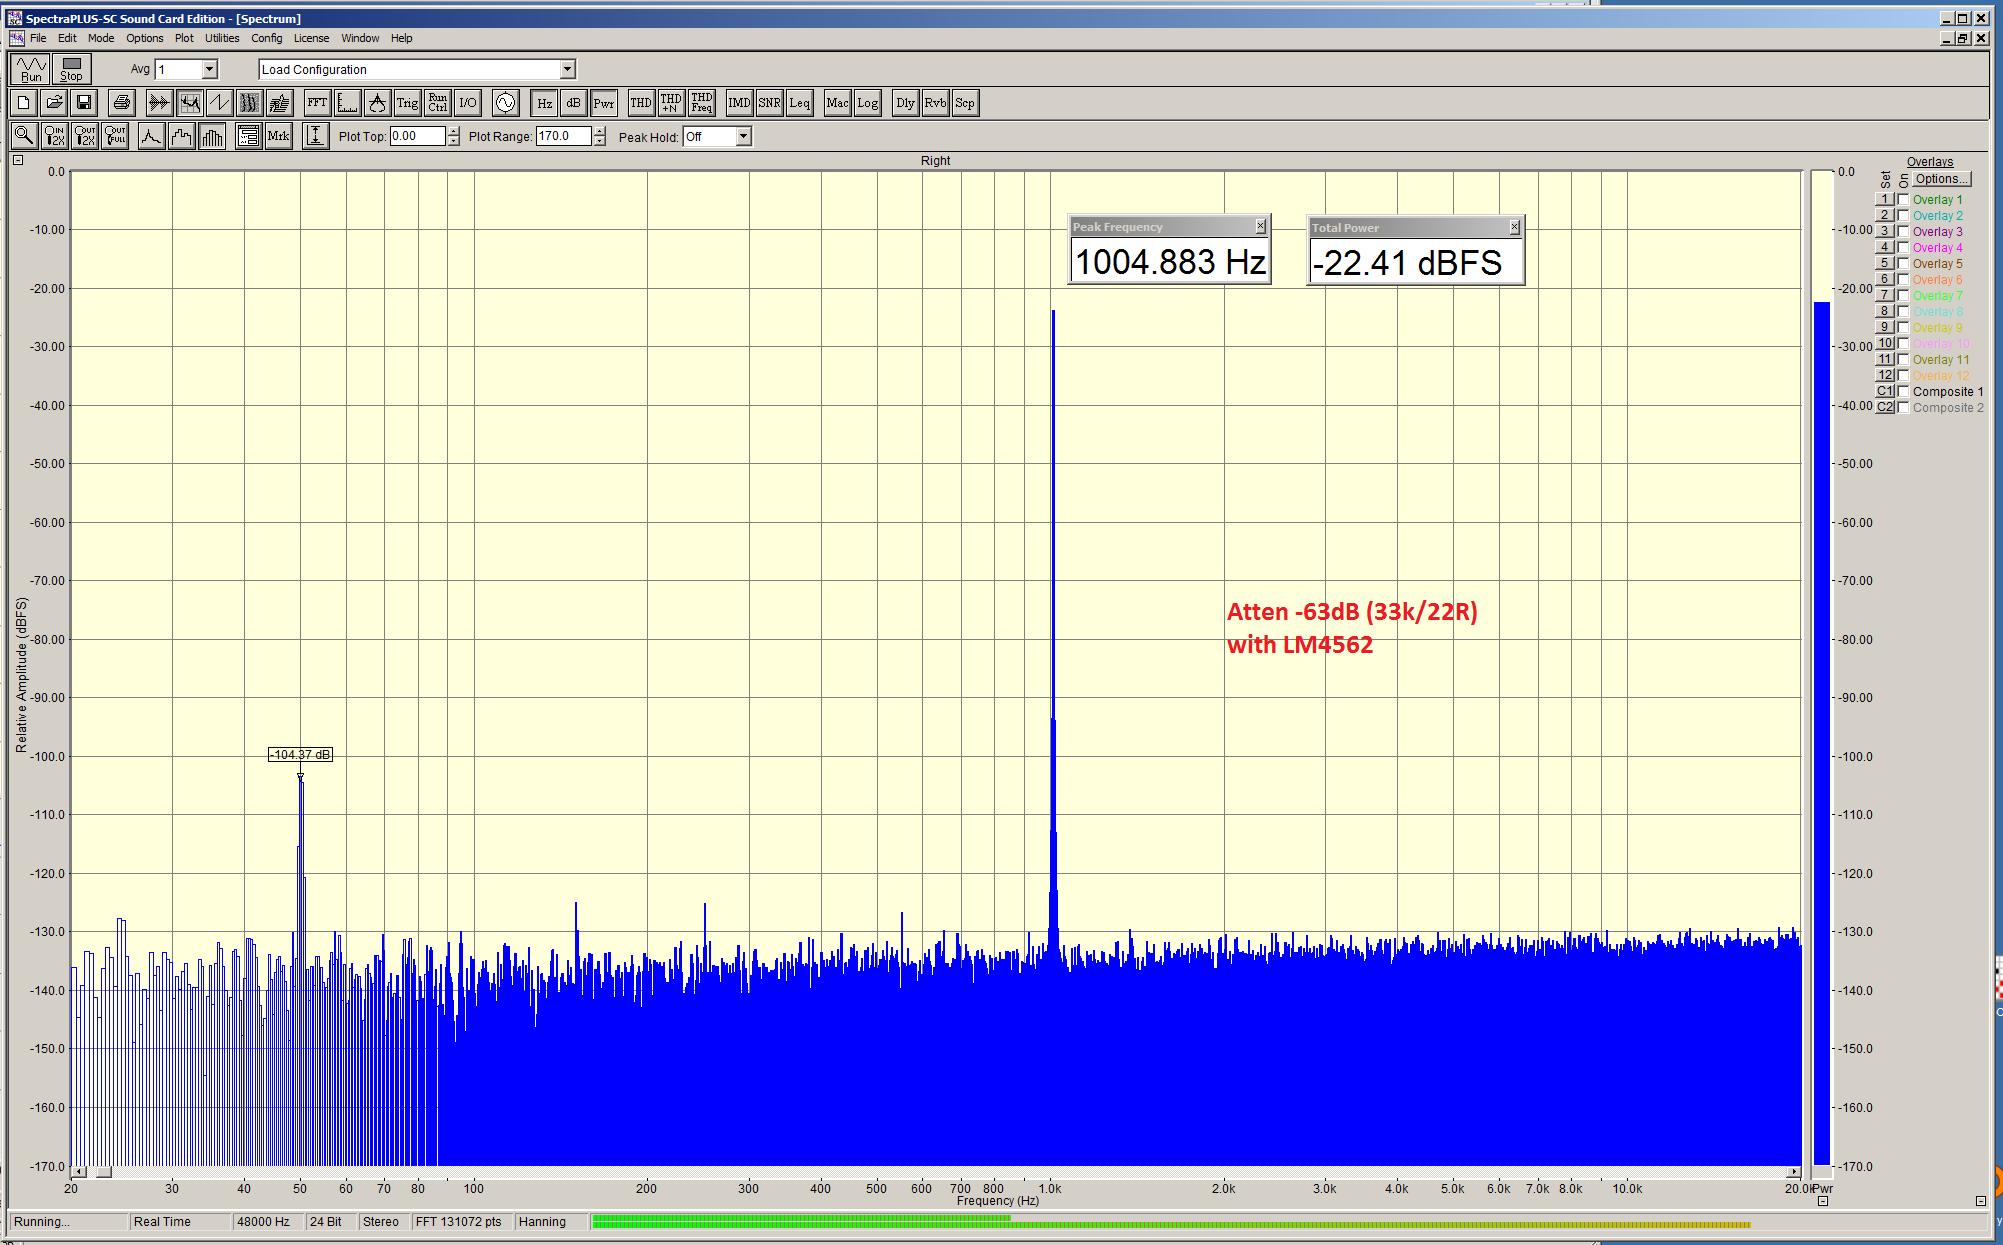Viewport: 2003px width, 1245px height.
Task: Close the Peak Frequency readout box
Action: pyautogui.click(x=1260, y=227)
